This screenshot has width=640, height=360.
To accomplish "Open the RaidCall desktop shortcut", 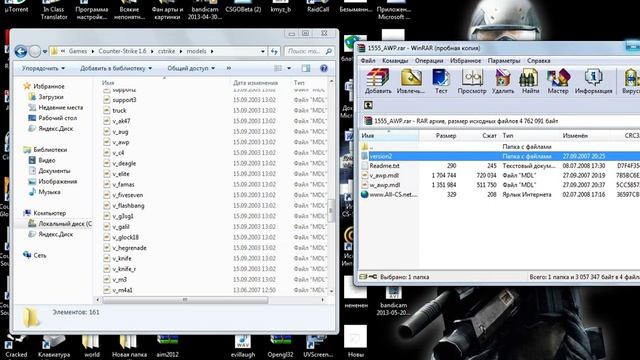I will coord(318,6).
